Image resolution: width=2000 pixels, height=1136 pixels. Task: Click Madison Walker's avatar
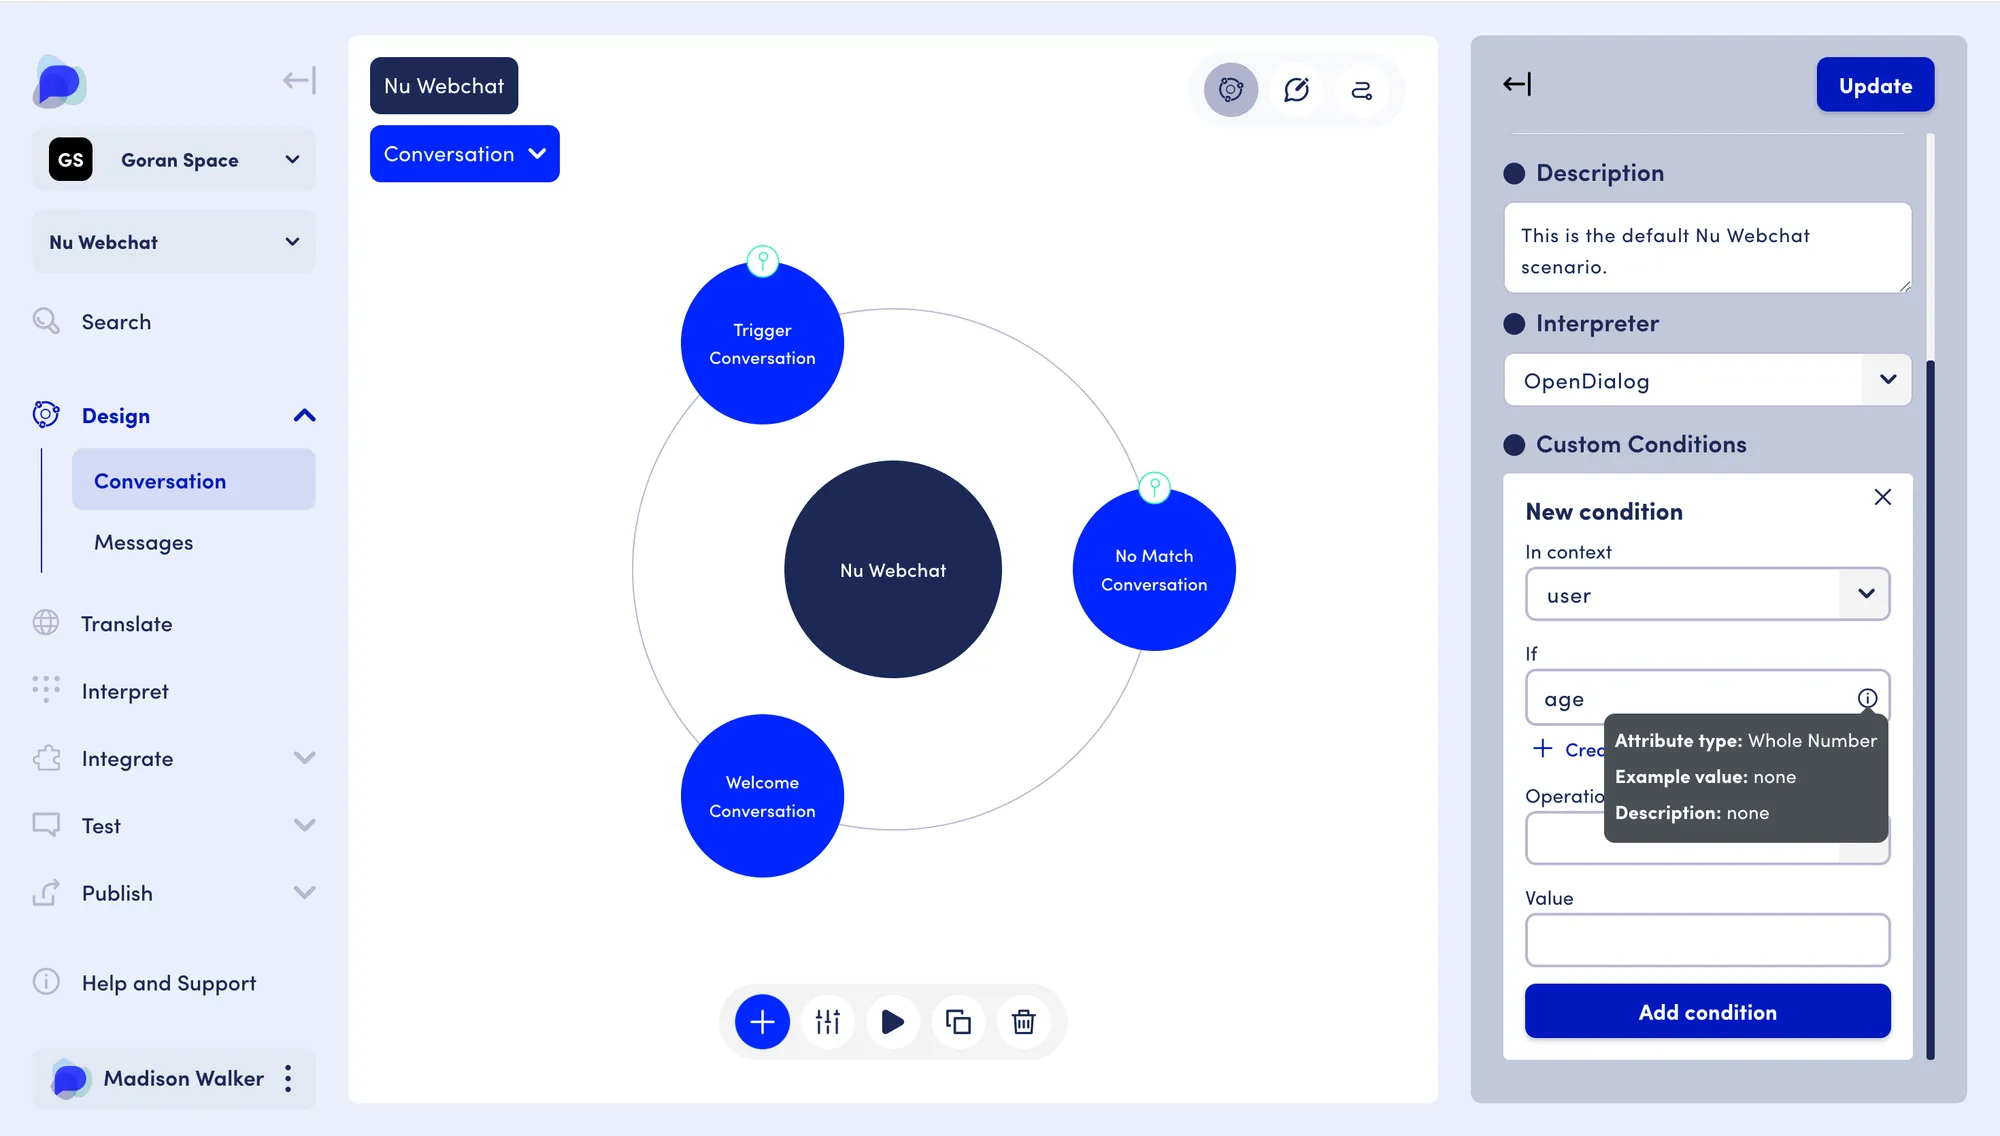point(69,1079)
